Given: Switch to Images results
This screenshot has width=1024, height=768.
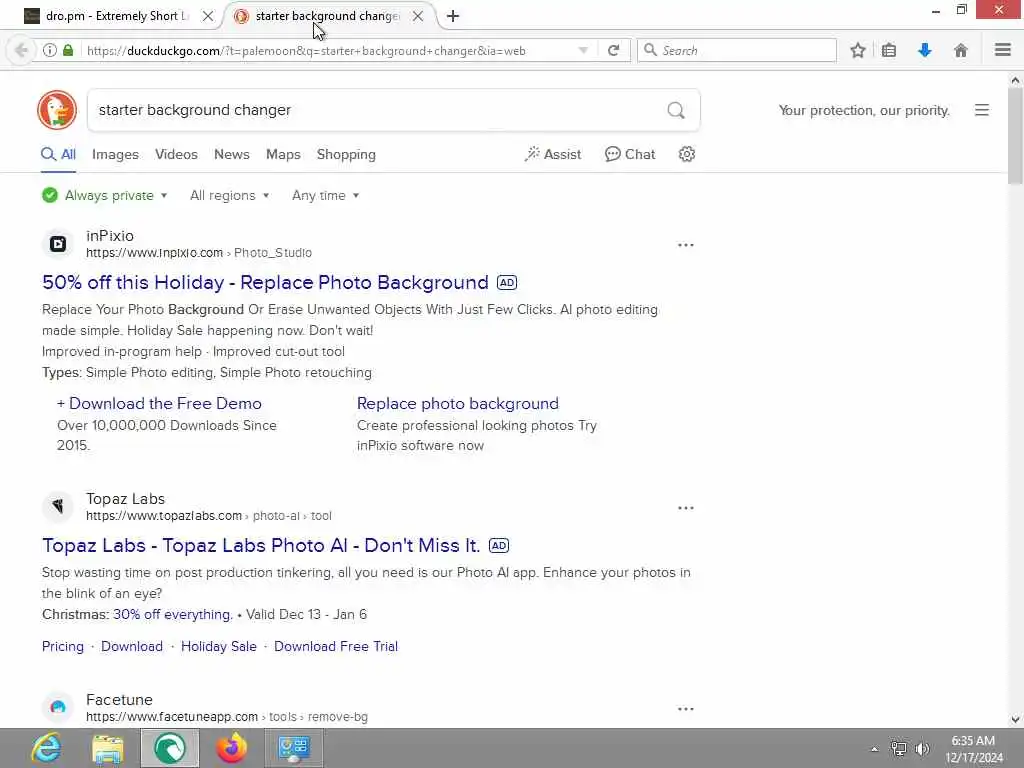Looking at the screenshot, I should (x=115, y=154).
